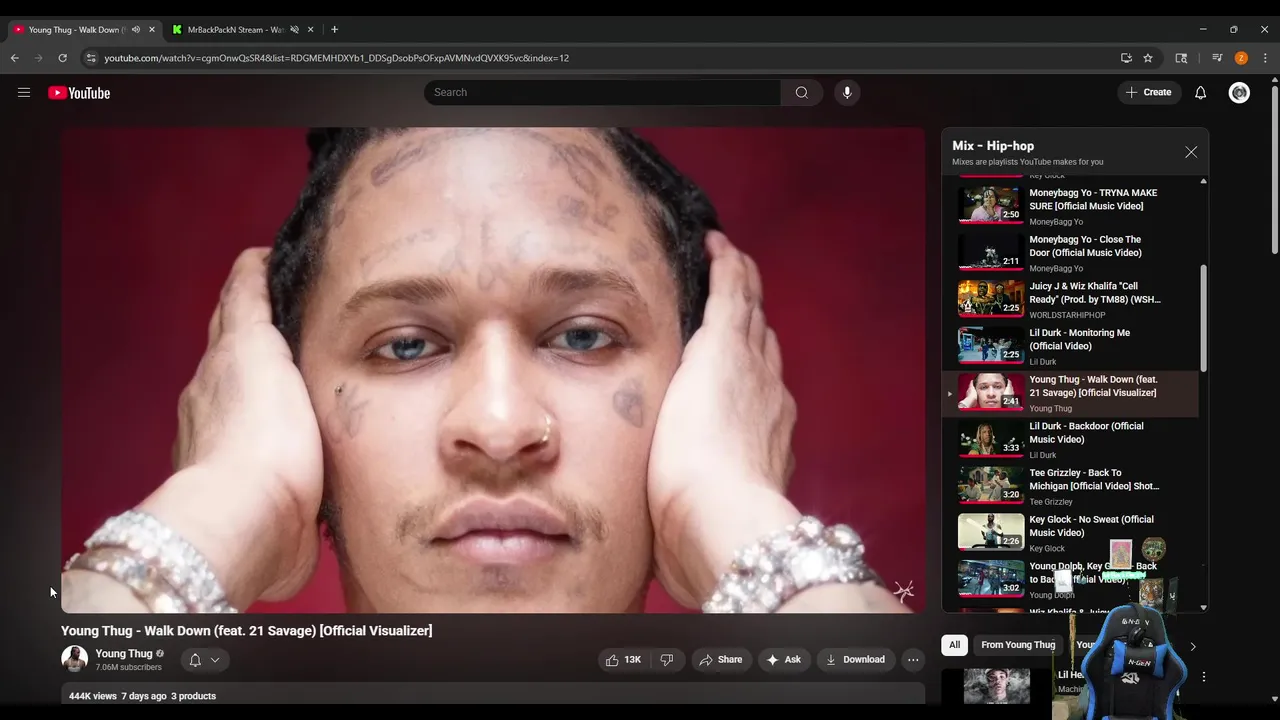This screenshot has height=720, width=1280.
Task: Open Young Thug channel name link
Action: (124, 654)
